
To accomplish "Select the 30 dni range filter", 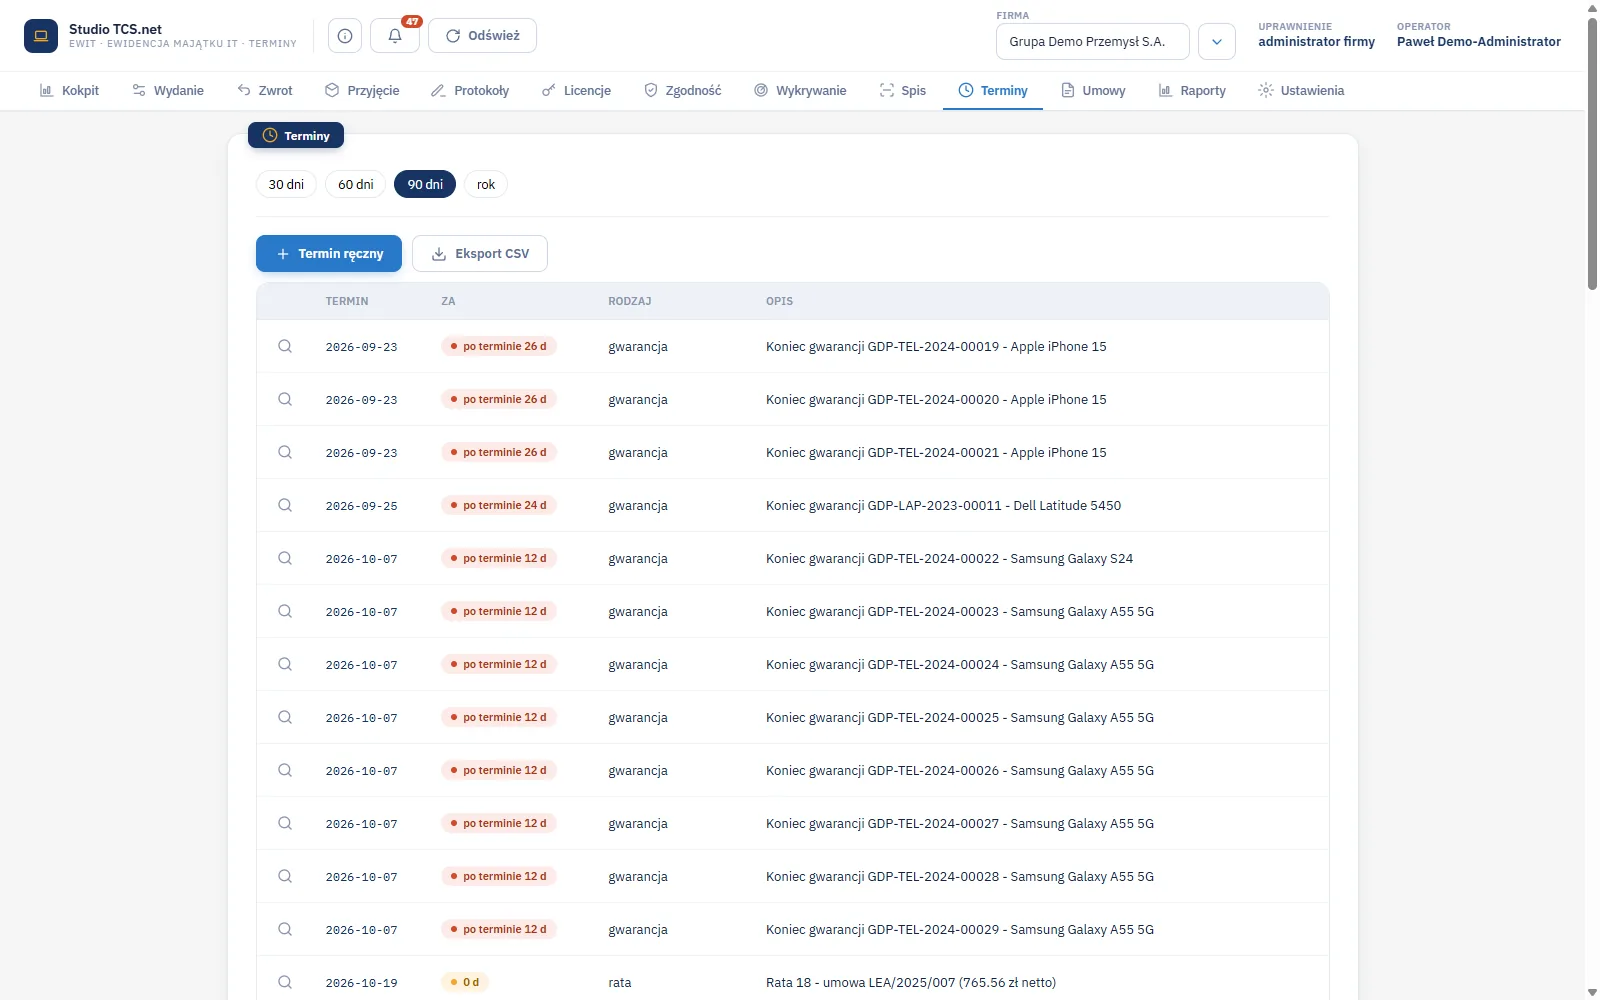I will pyautogui.click(x=286, y=184).
